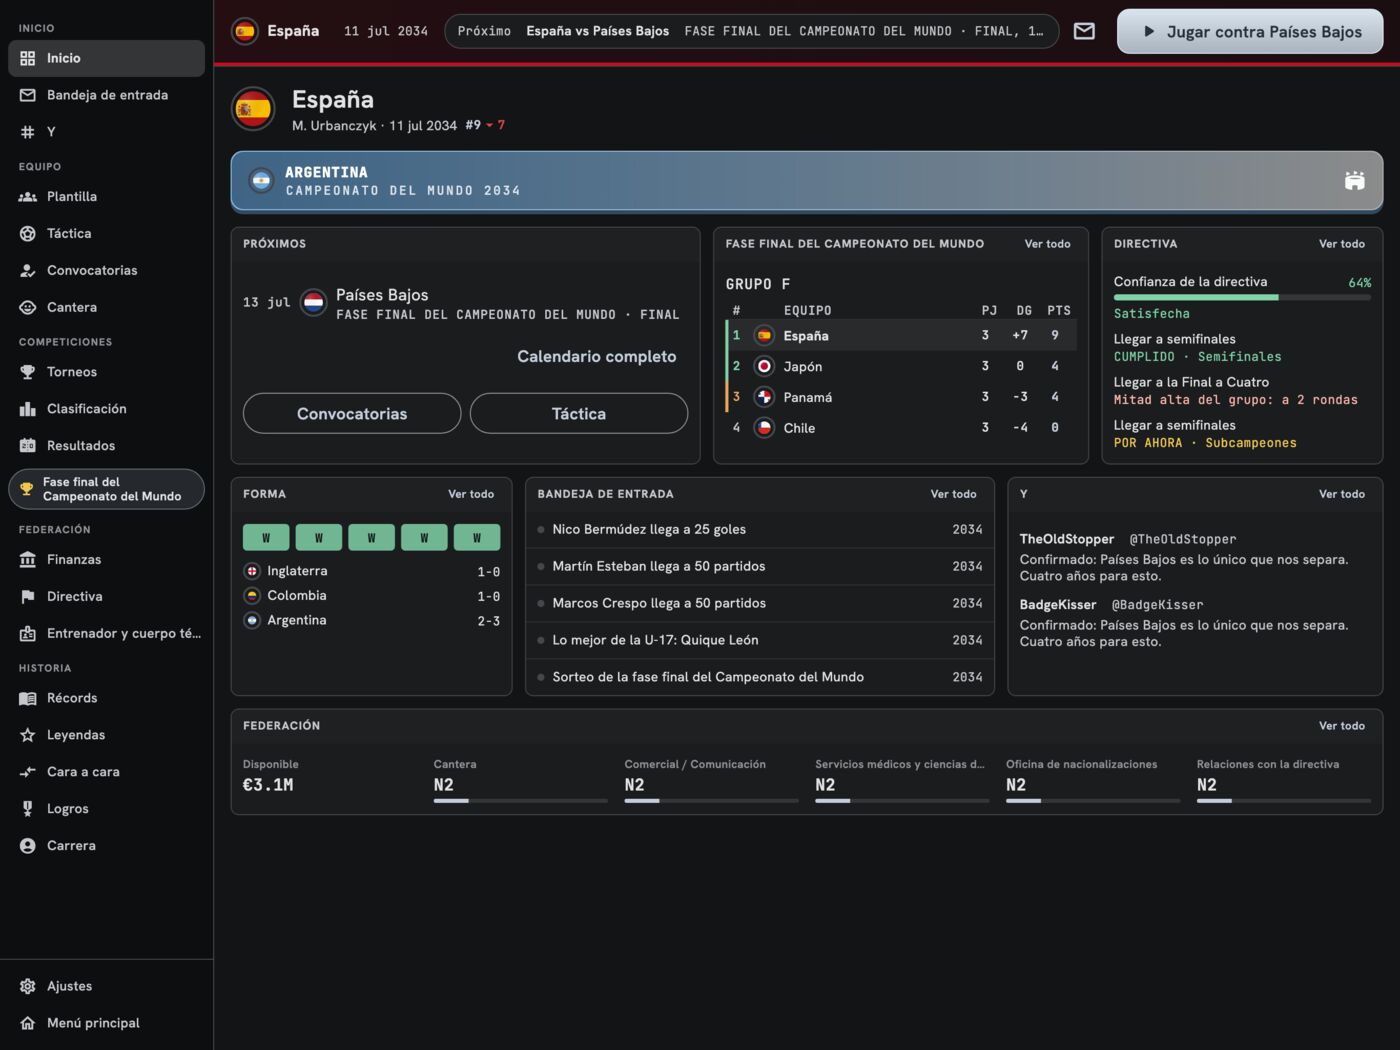Click the calendar icon on Argentina banner
1400x1050 pixels.
1354,181
